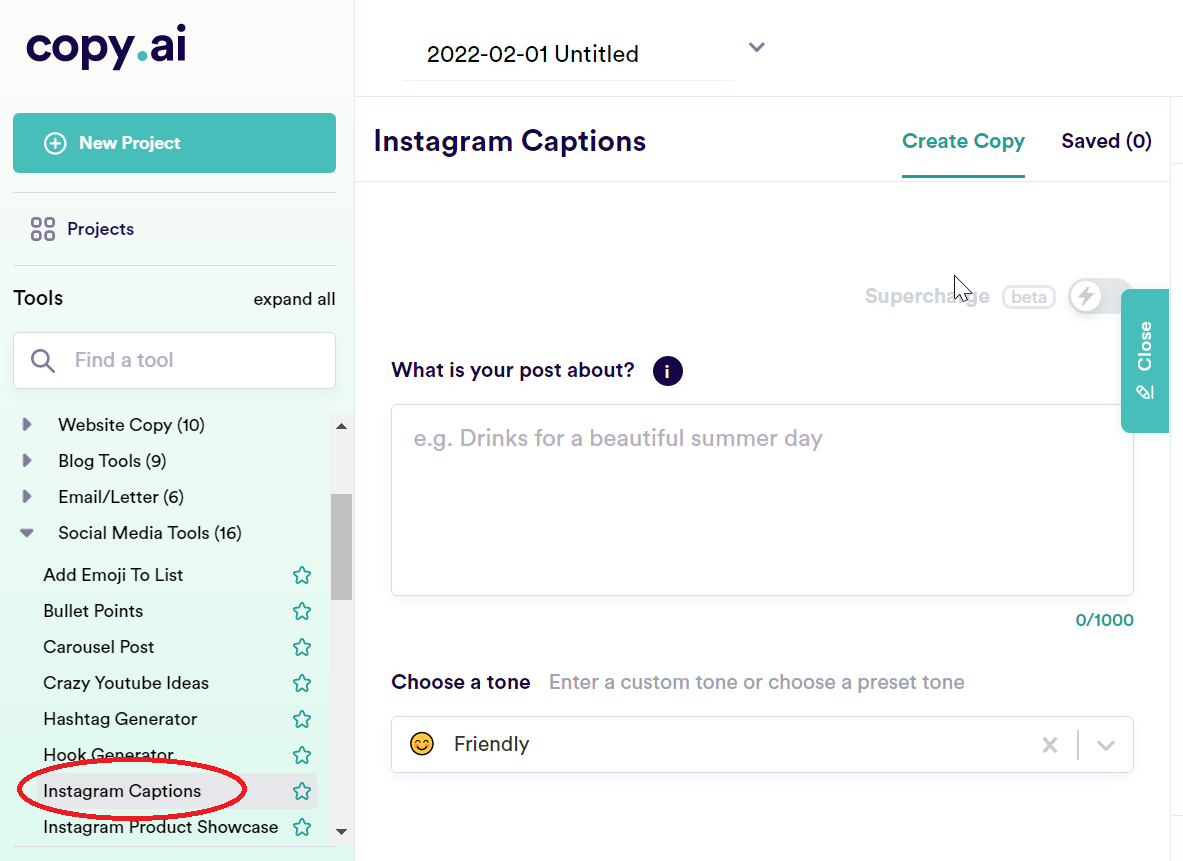Star the Instagram Product Showcase tool
1183x861 pixels.
[302, 827]
